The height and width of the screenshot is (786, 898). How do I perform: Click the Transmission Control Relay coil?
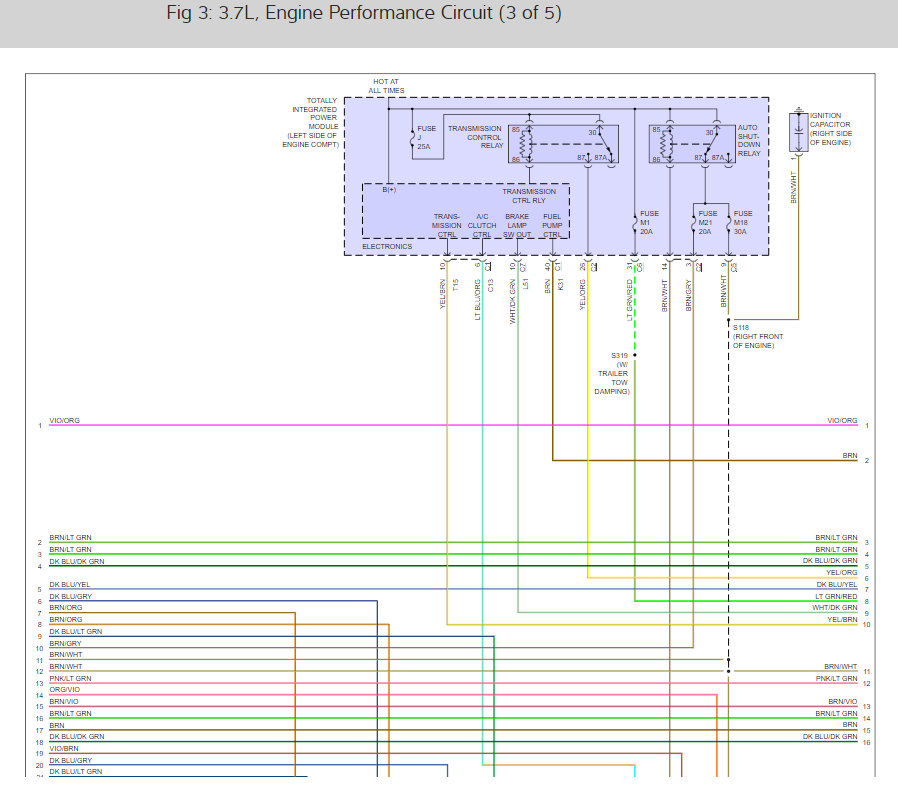click(x=527, y=144)
